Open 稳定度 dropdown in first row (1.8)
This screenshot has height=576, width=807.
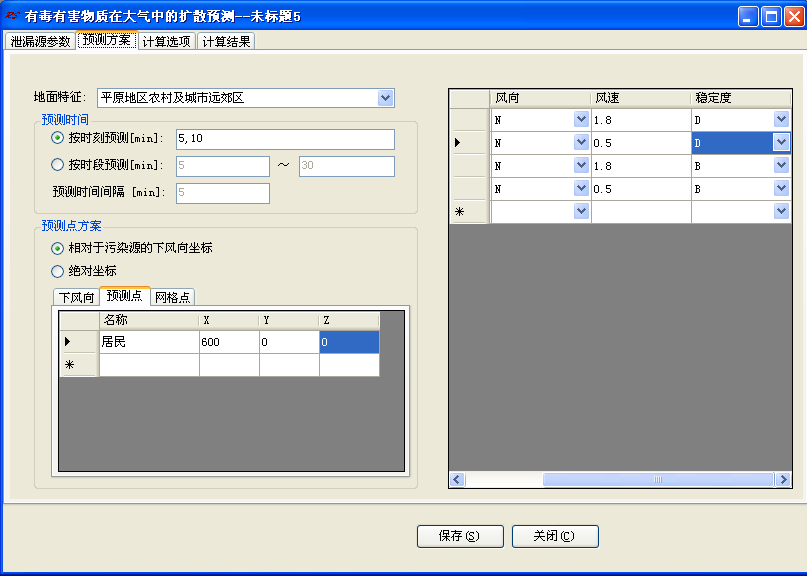click(781, 119)
